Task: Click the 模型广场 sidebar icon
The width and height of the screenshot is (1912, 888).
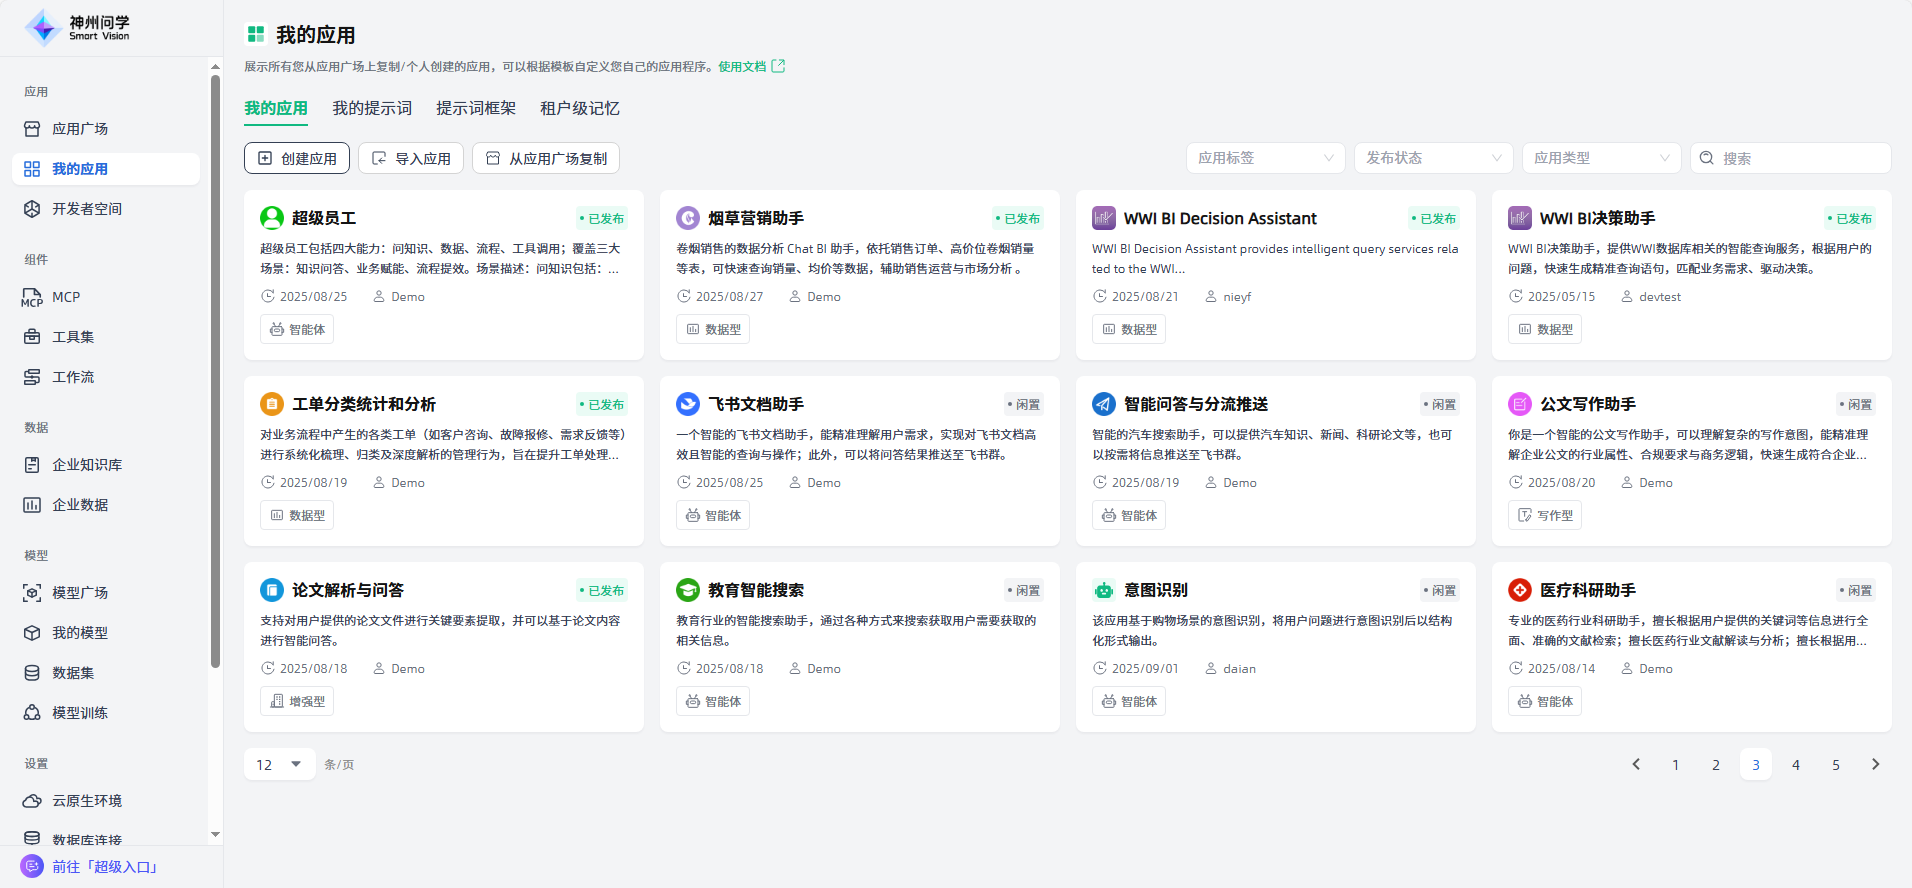Action: coord(32,593)
